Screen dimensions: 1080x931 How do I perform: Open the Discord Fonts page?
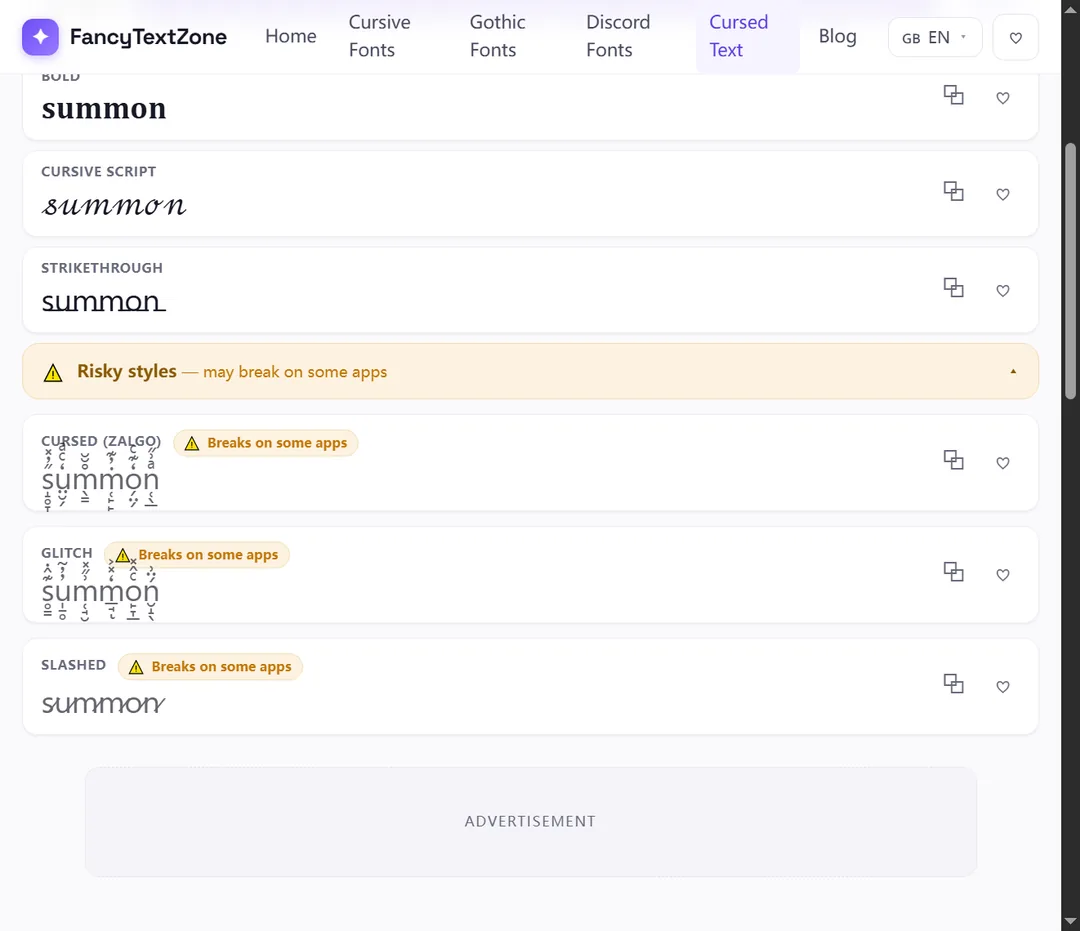click(x=618, y=36)
